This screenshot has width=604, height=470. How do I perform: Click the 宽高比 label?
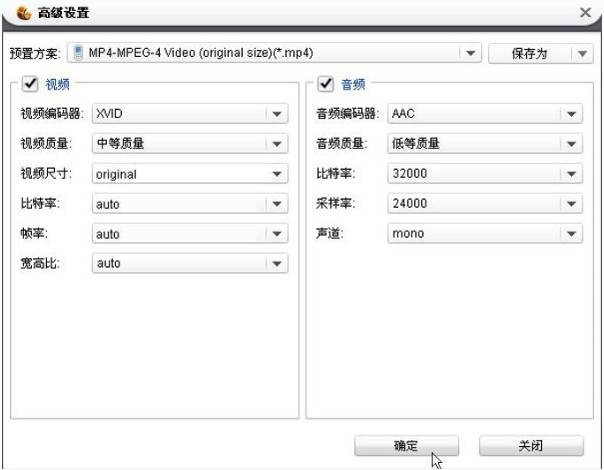[x=40, y=264]
